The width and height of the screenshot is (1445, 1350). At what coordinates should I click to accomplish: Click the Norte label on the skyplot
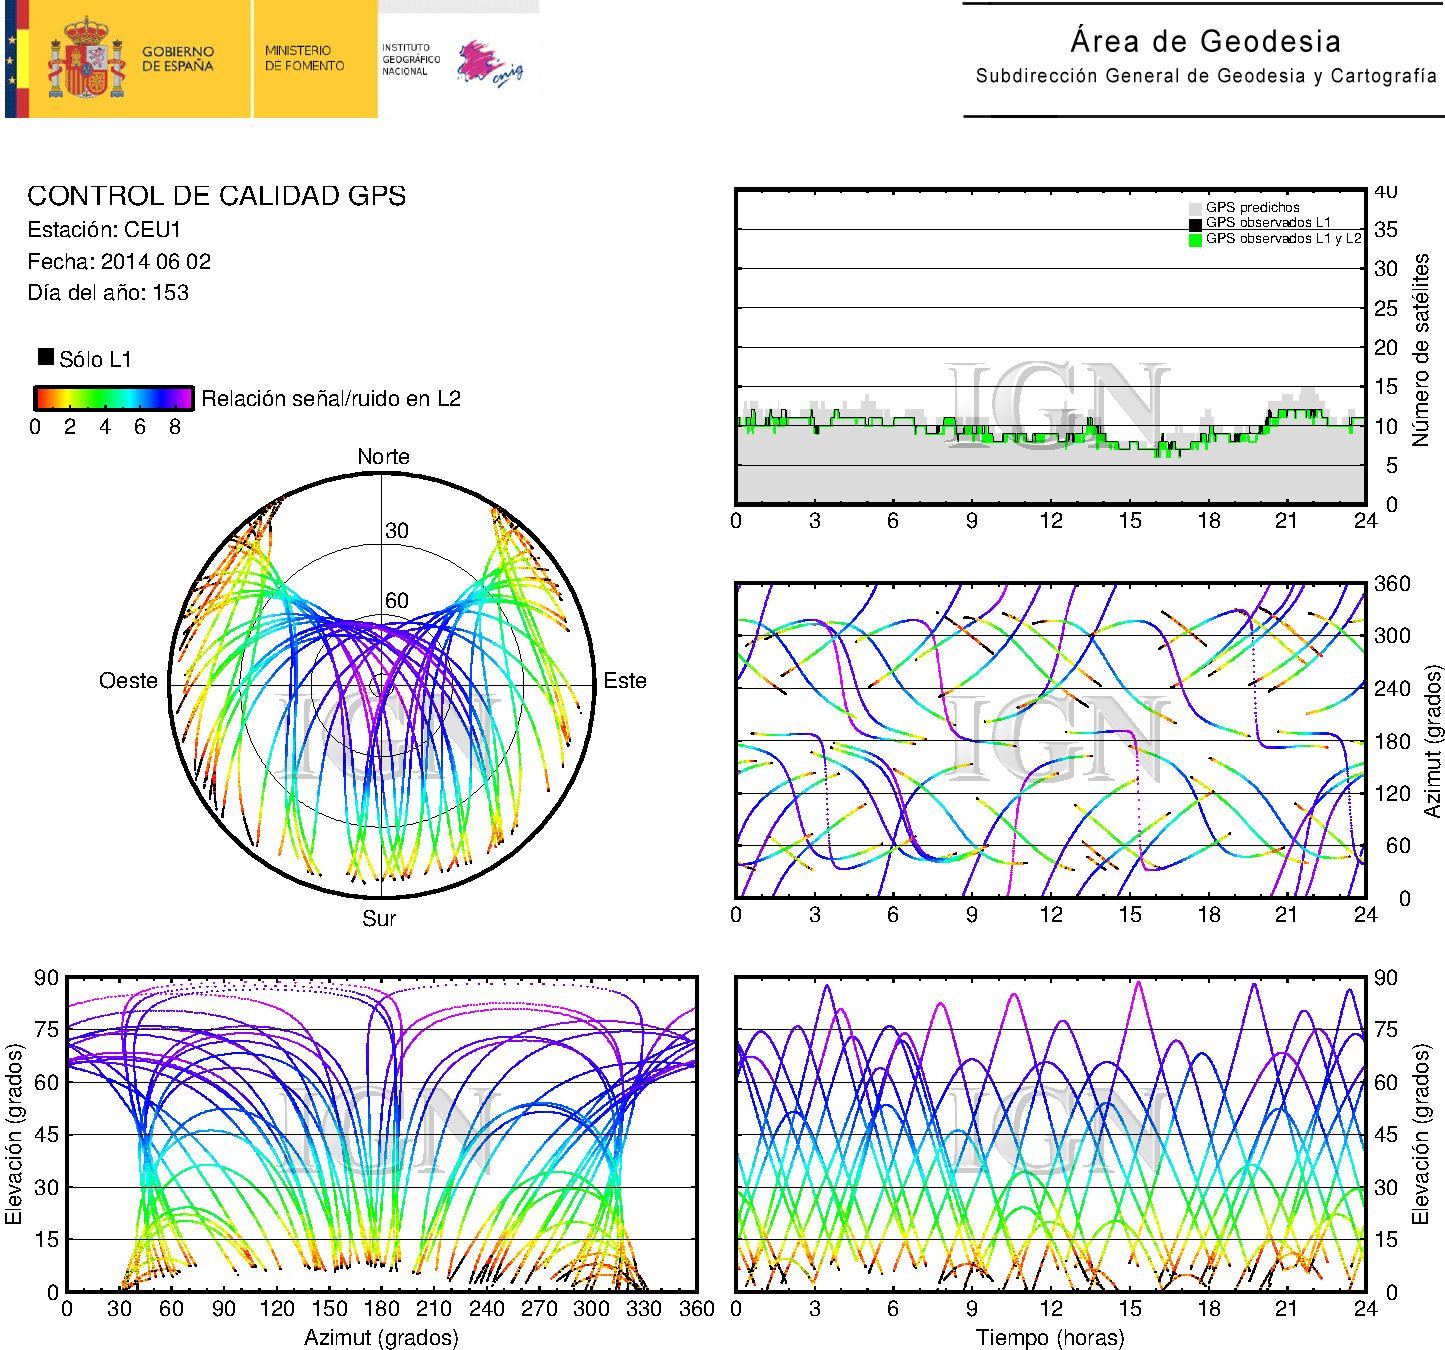pyautogui.click(x=383, y=457)
